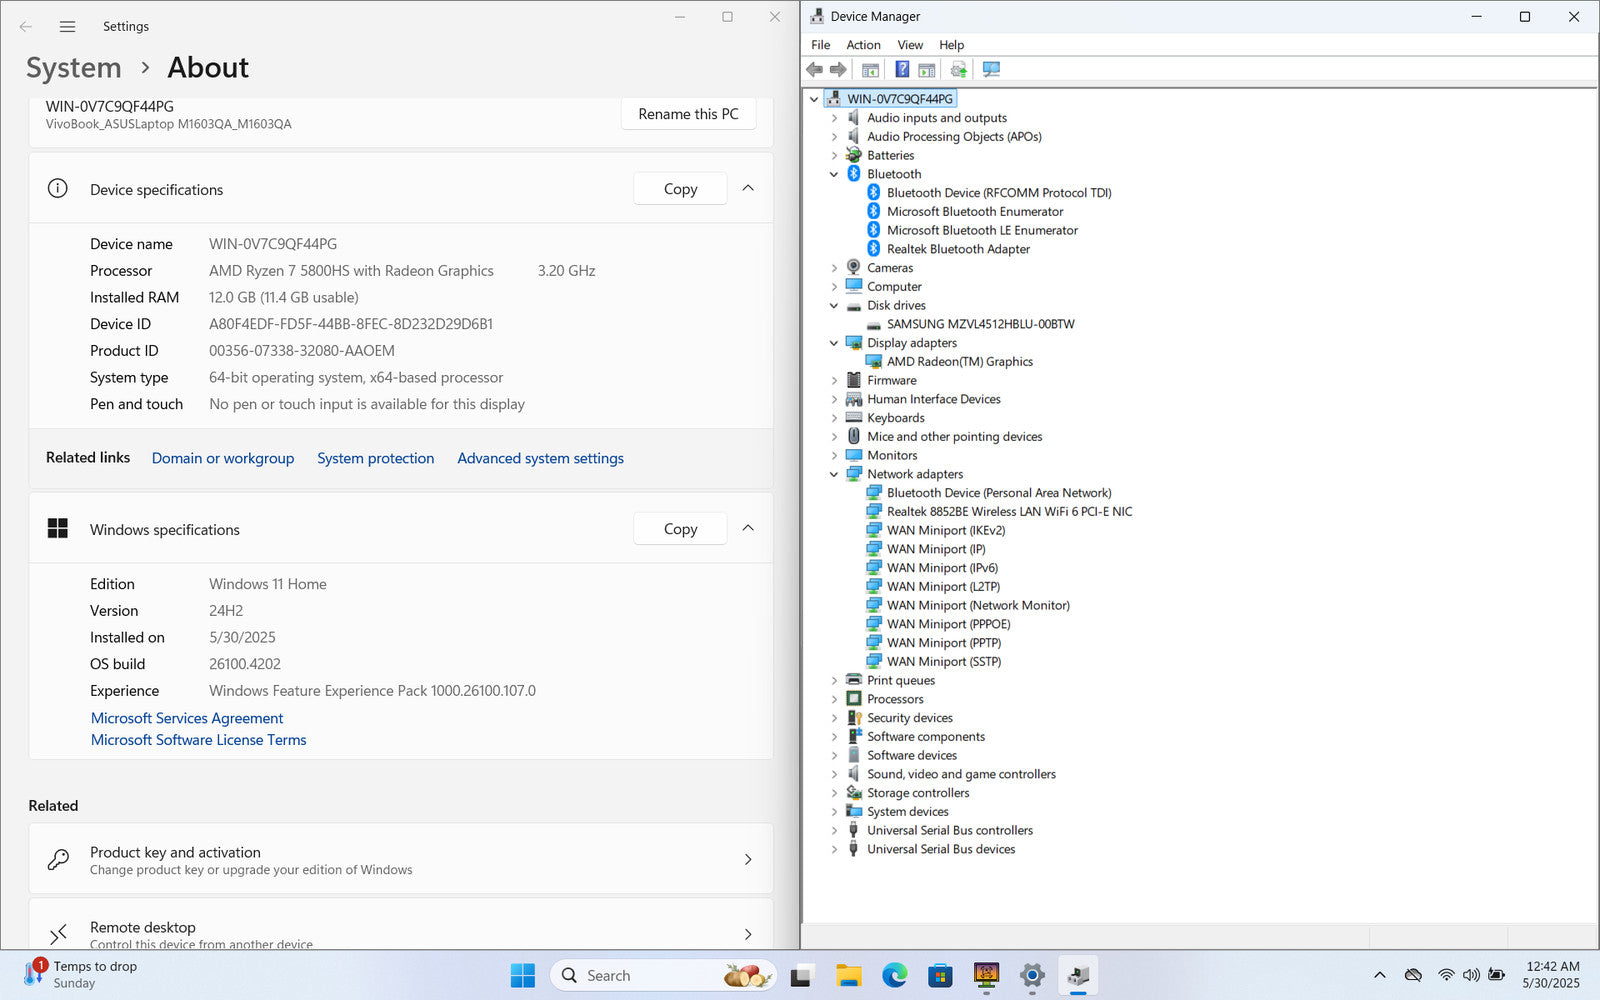Select SAMSUNG MZVL4512HBLU-00BTW disk drive

[980, 324]
